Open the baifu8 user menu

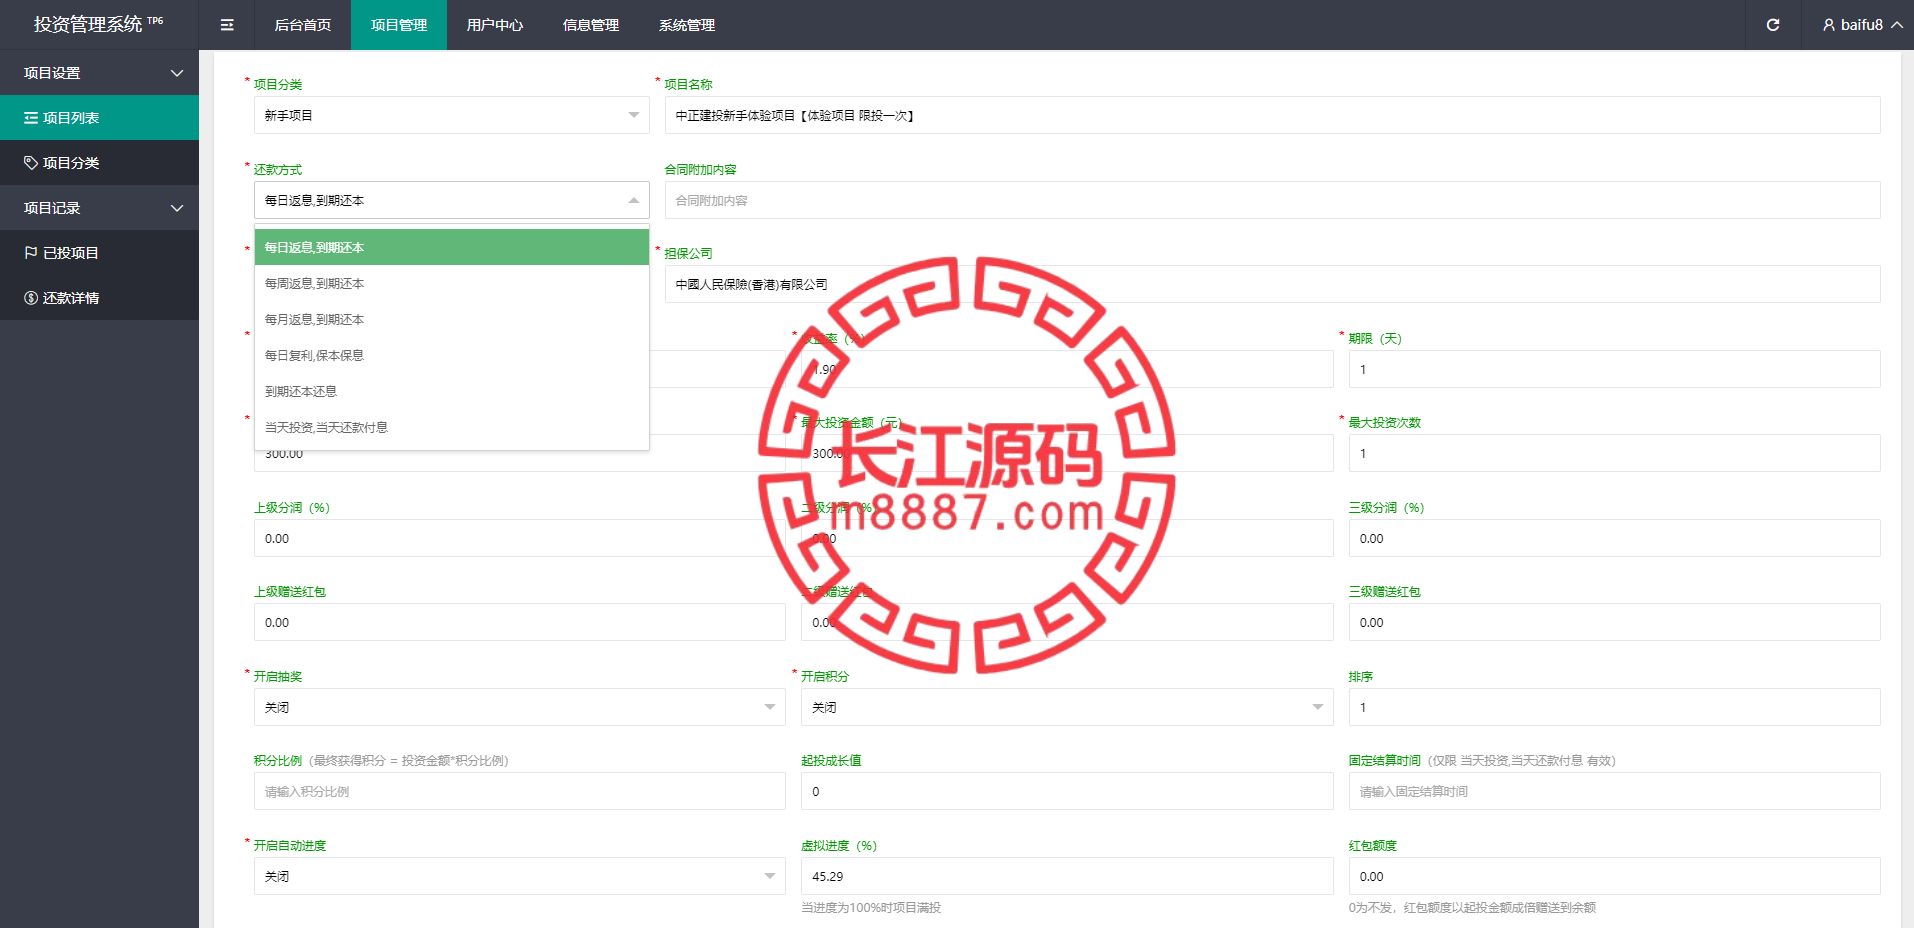pos(1862,25)
